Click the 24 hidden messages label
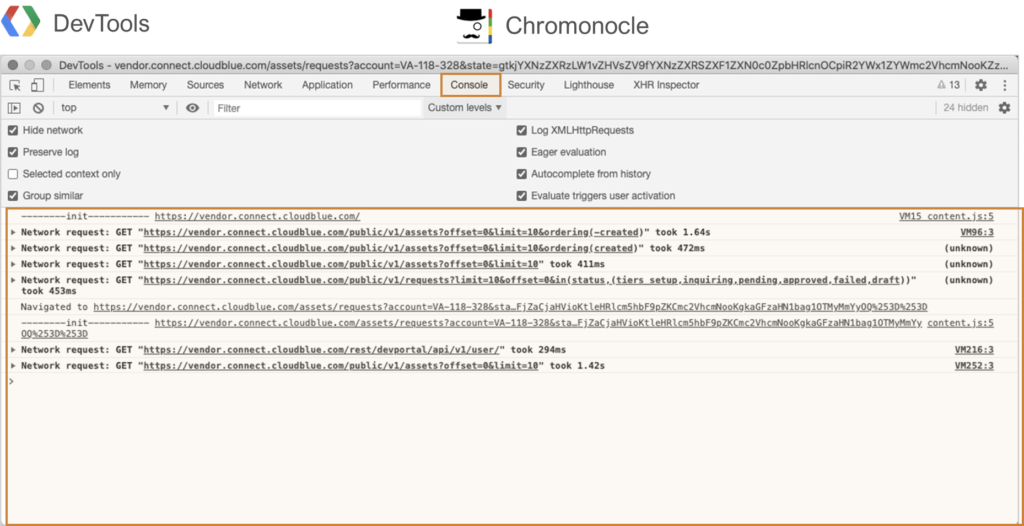This screenshot has height=526, width=1024. point(966,108)
